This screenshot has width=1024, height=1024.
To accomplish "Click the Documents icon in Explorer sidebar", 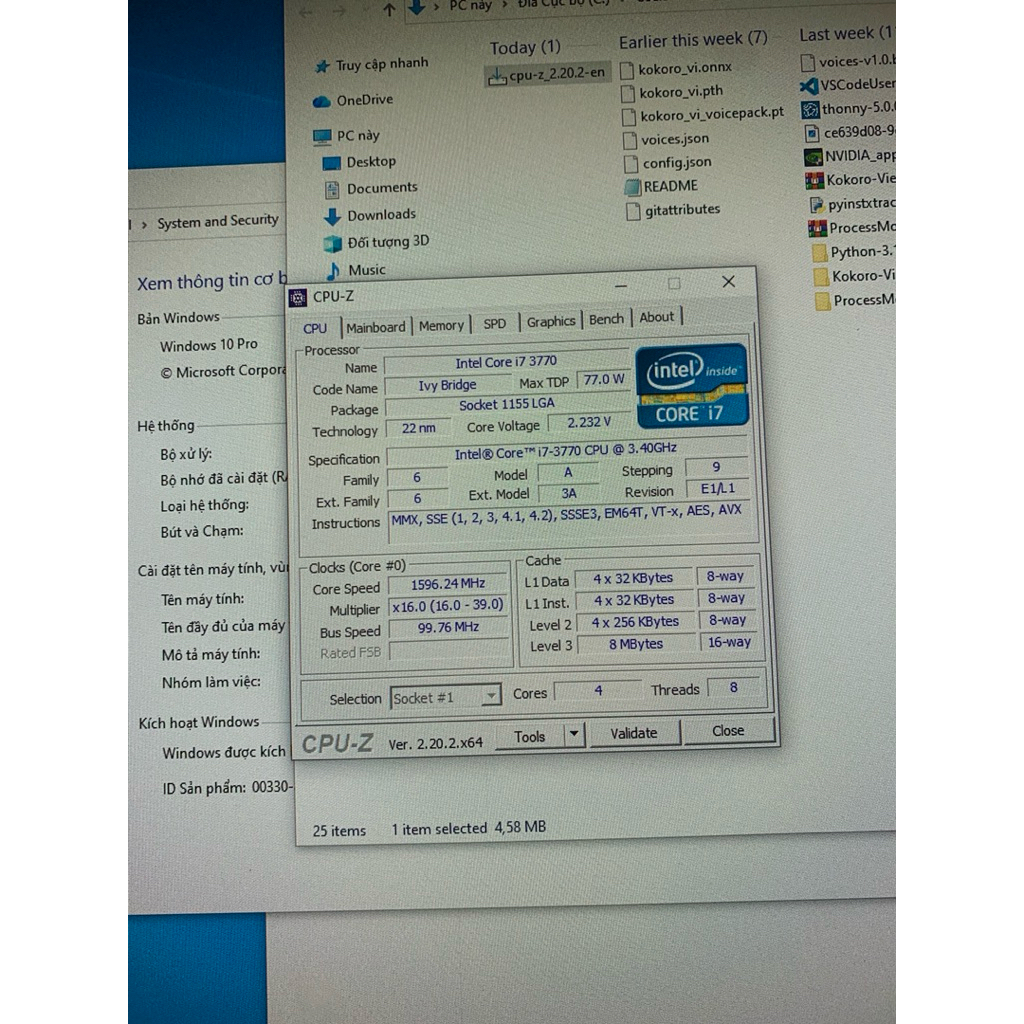I will (332, 190).
